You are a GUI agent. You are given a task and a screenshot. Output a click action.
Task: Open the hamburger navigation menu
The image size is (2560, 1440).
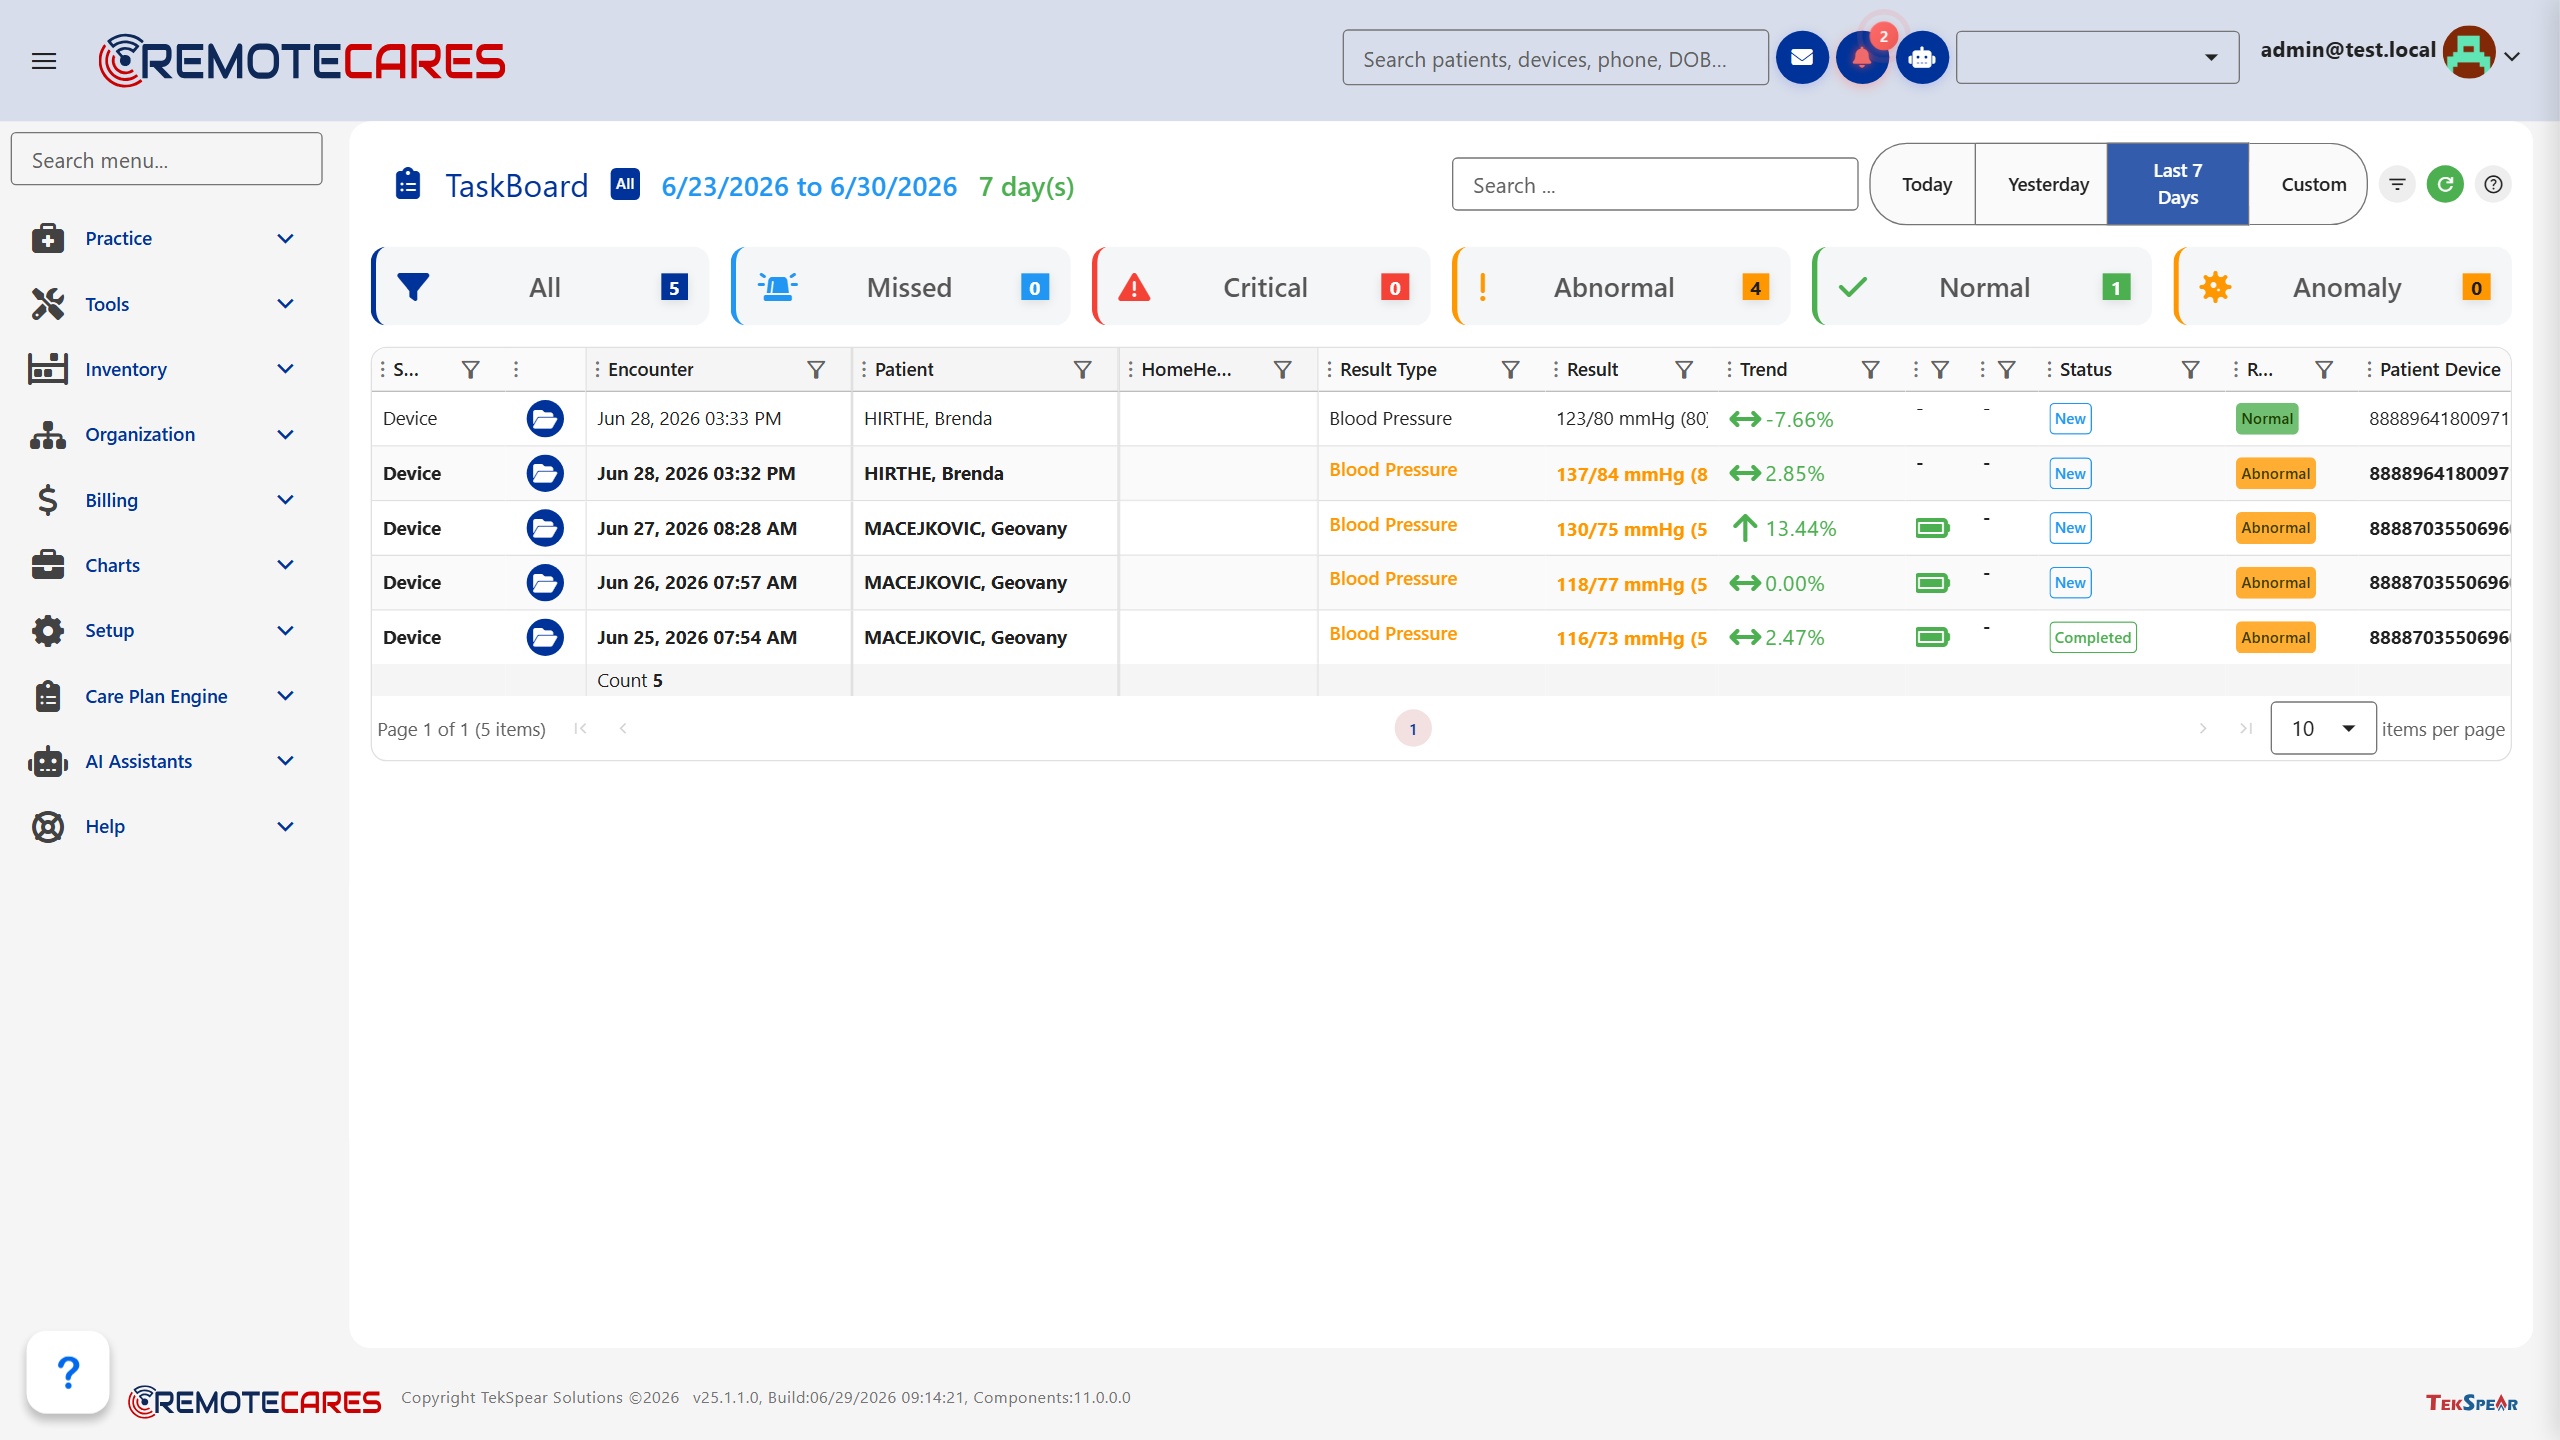[44, 61]
